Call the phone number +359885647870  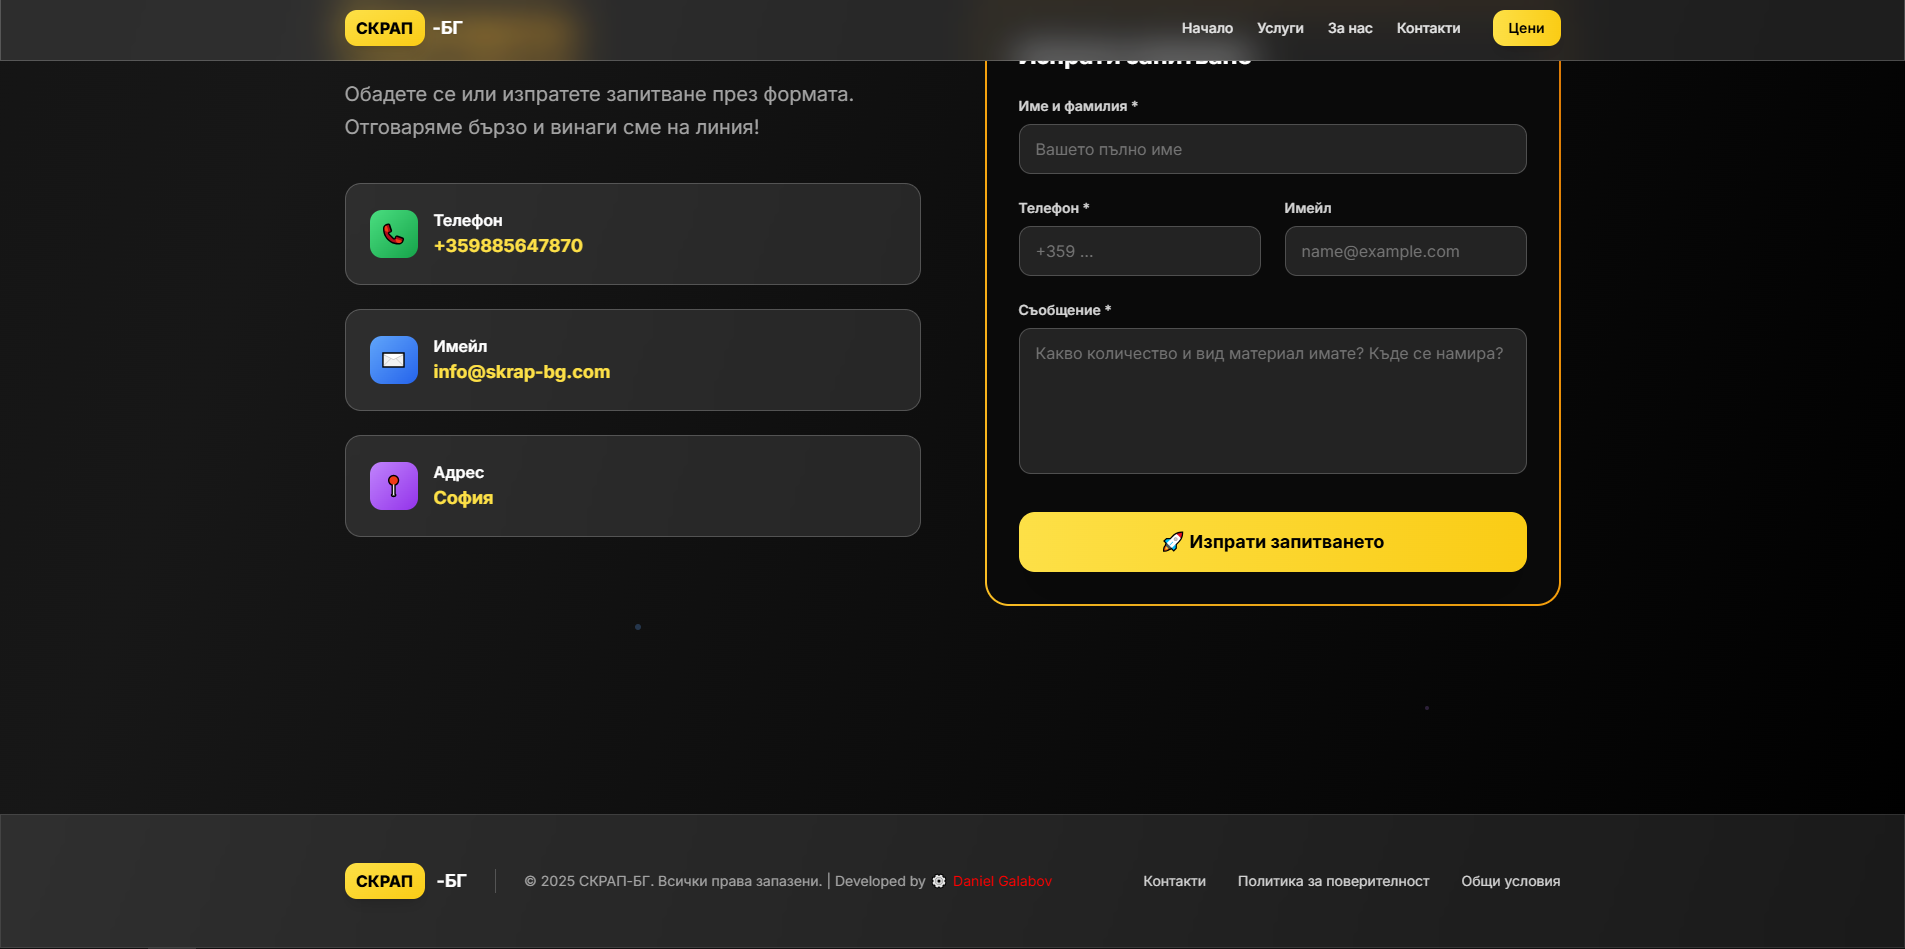point(508,246)
